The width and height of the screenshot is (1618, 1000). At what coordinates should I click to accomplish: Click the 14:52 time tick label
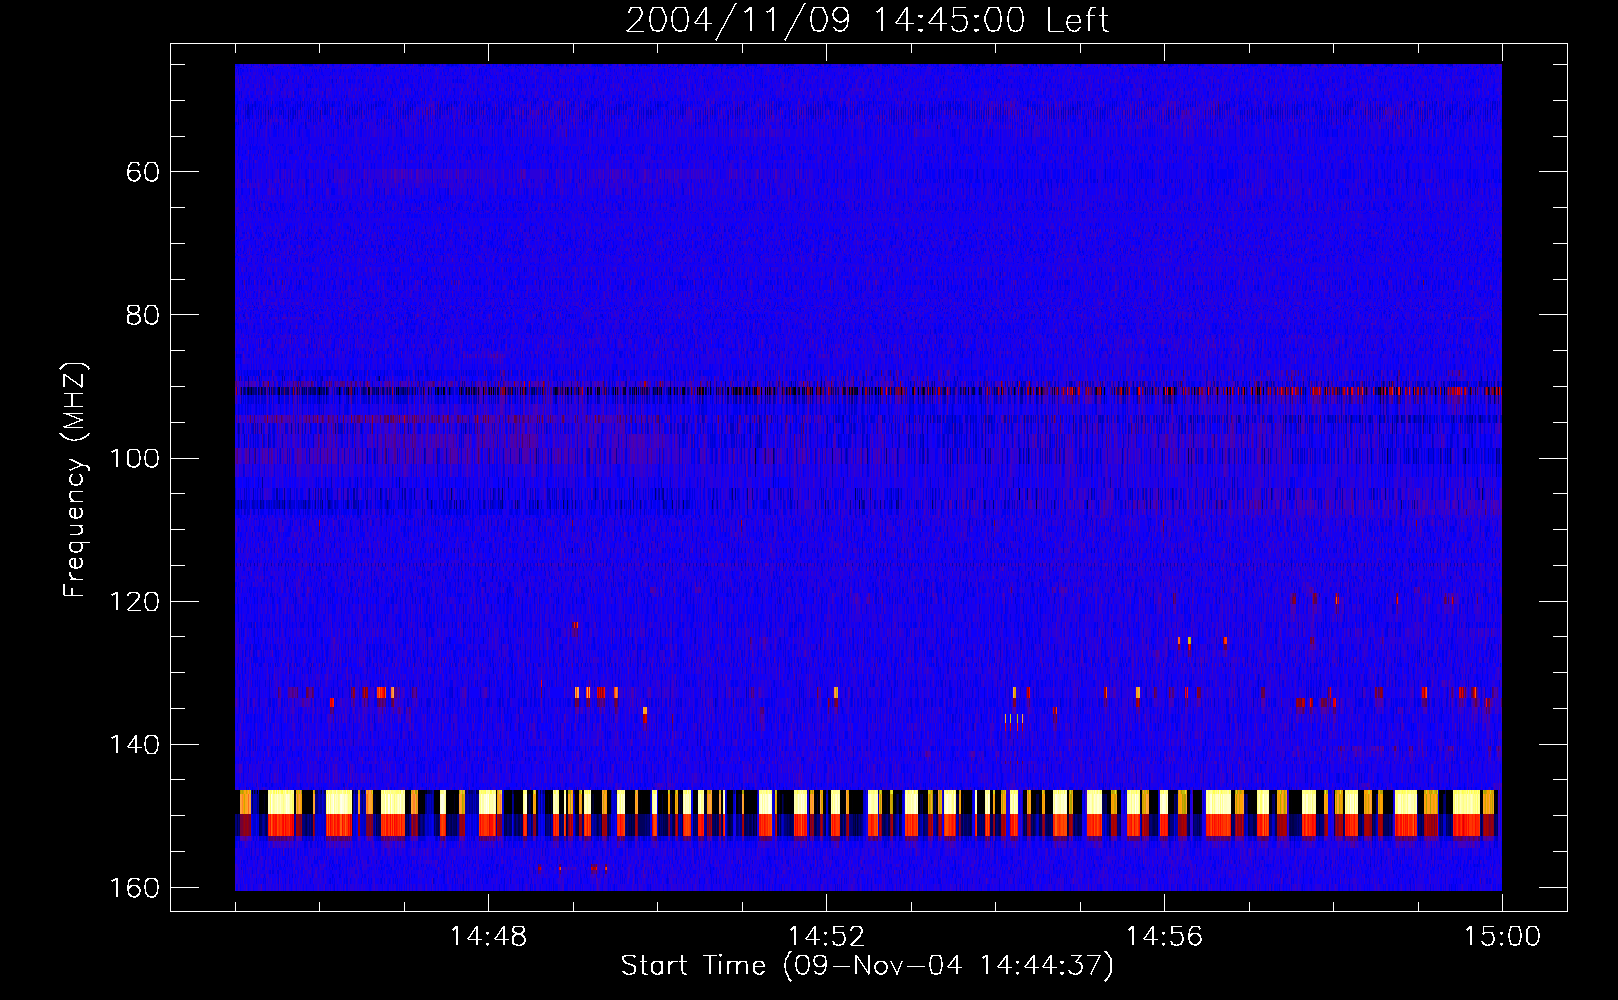826,937
